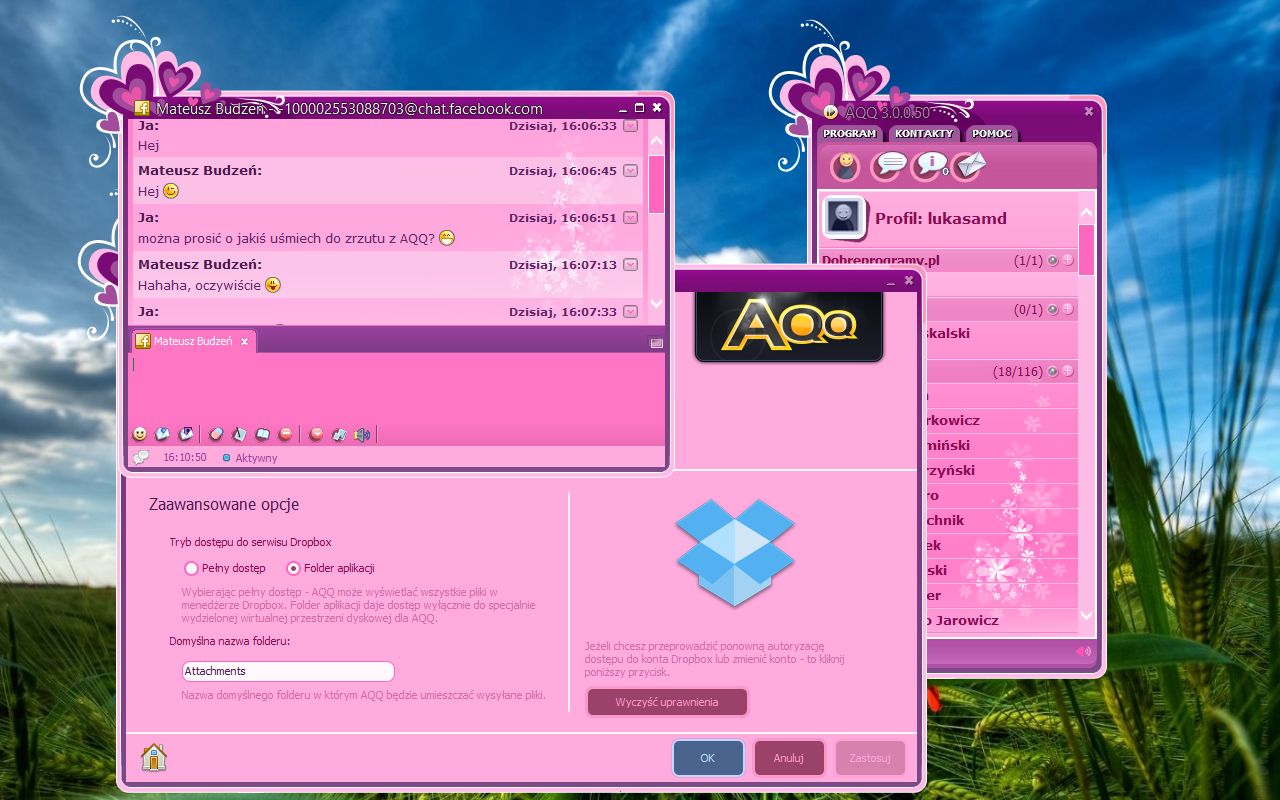Viewport: 1280px width, 800px height.
Task: Click the Facebook icon on Mateusz Budzeń tab
Action: coord(143,341)
